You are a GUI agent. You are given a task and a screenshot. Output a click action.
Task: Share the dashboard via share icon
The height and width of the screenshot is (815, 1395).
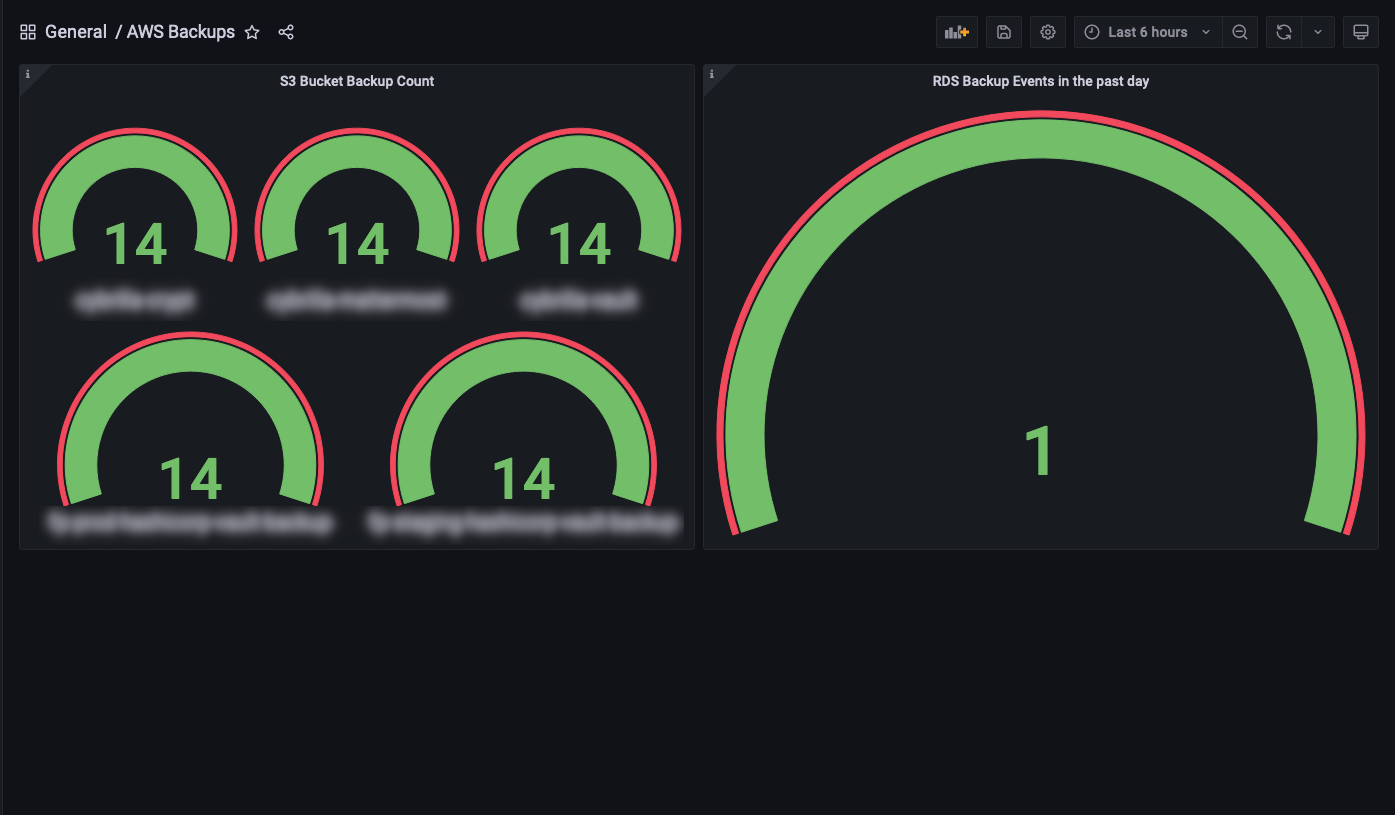[x=286, y=32]
